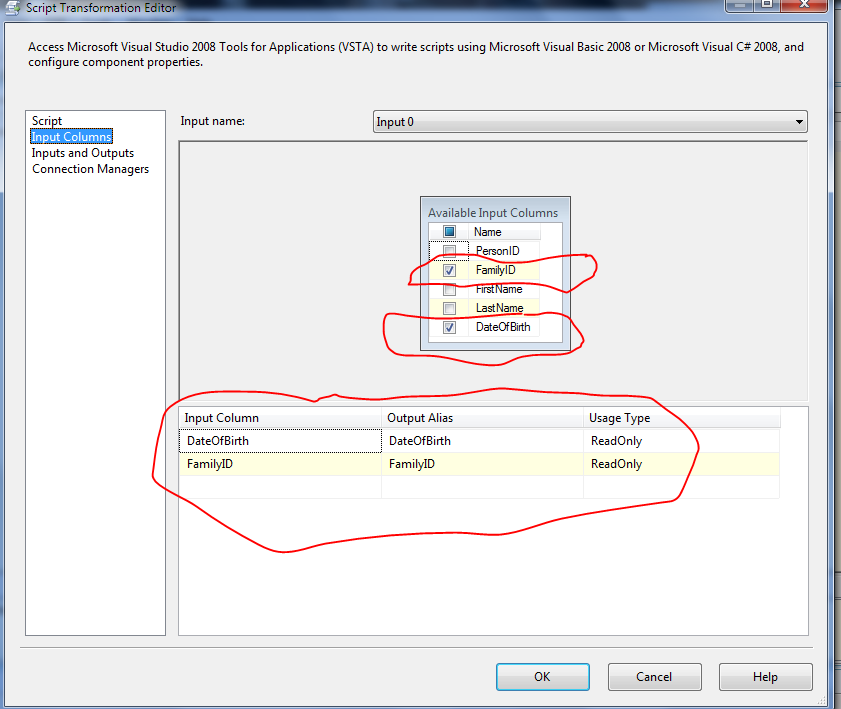The width and height of the screenshot is (841, 709).
Task: Select the Script page in the left pane
Action: click(x=46, y=120)
